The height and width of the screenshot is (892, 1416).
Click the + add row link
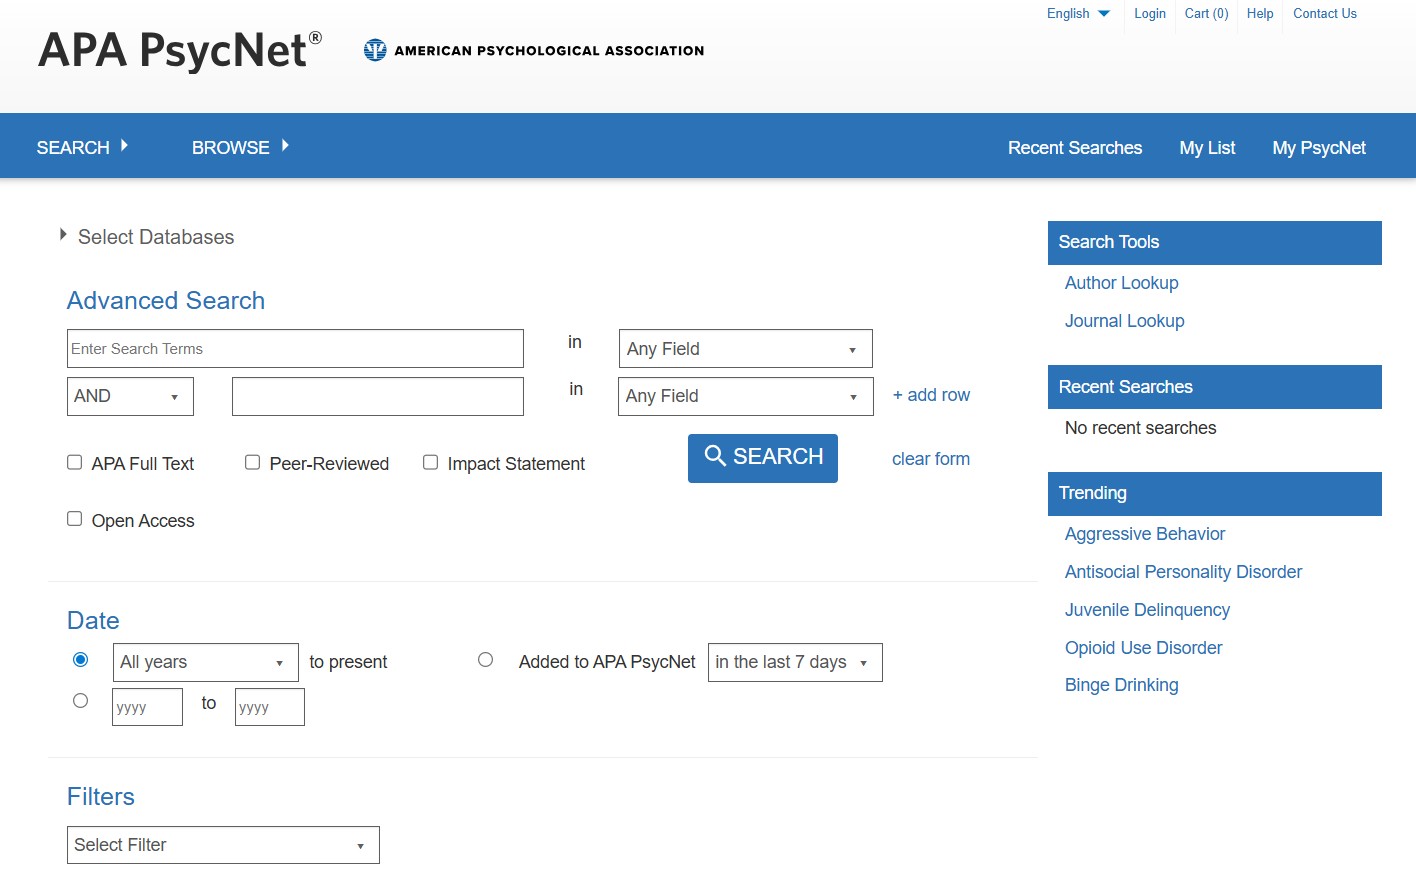click(x=931, y=395)
